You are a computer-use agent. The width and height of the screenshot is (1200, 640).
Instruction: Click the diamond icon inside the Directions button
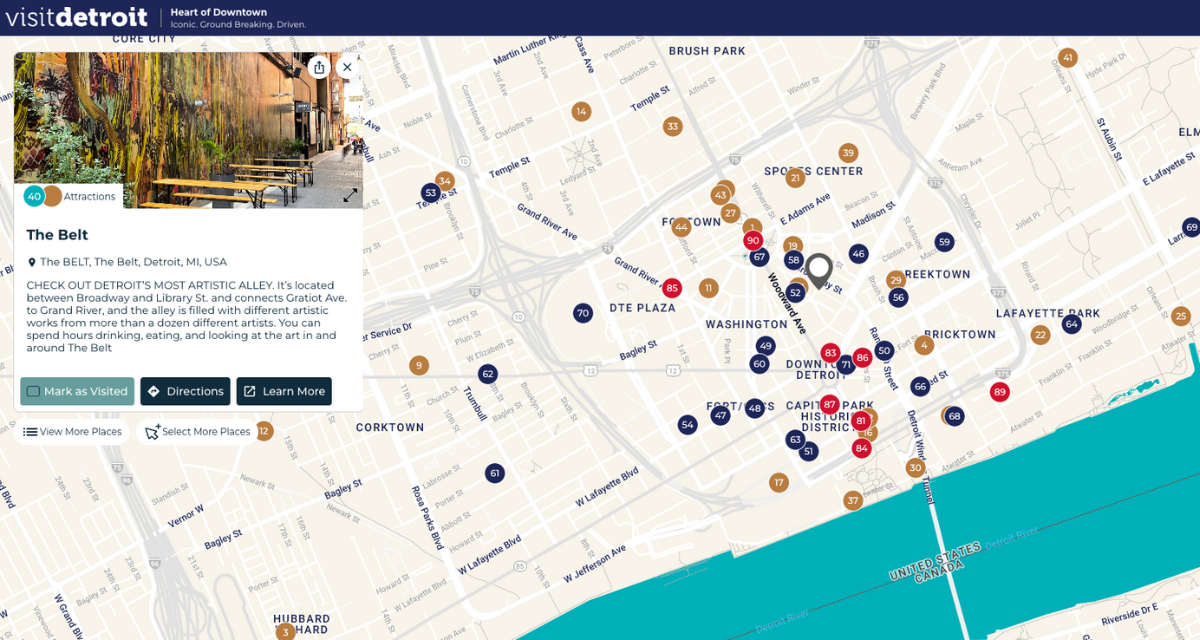[154, 391]
